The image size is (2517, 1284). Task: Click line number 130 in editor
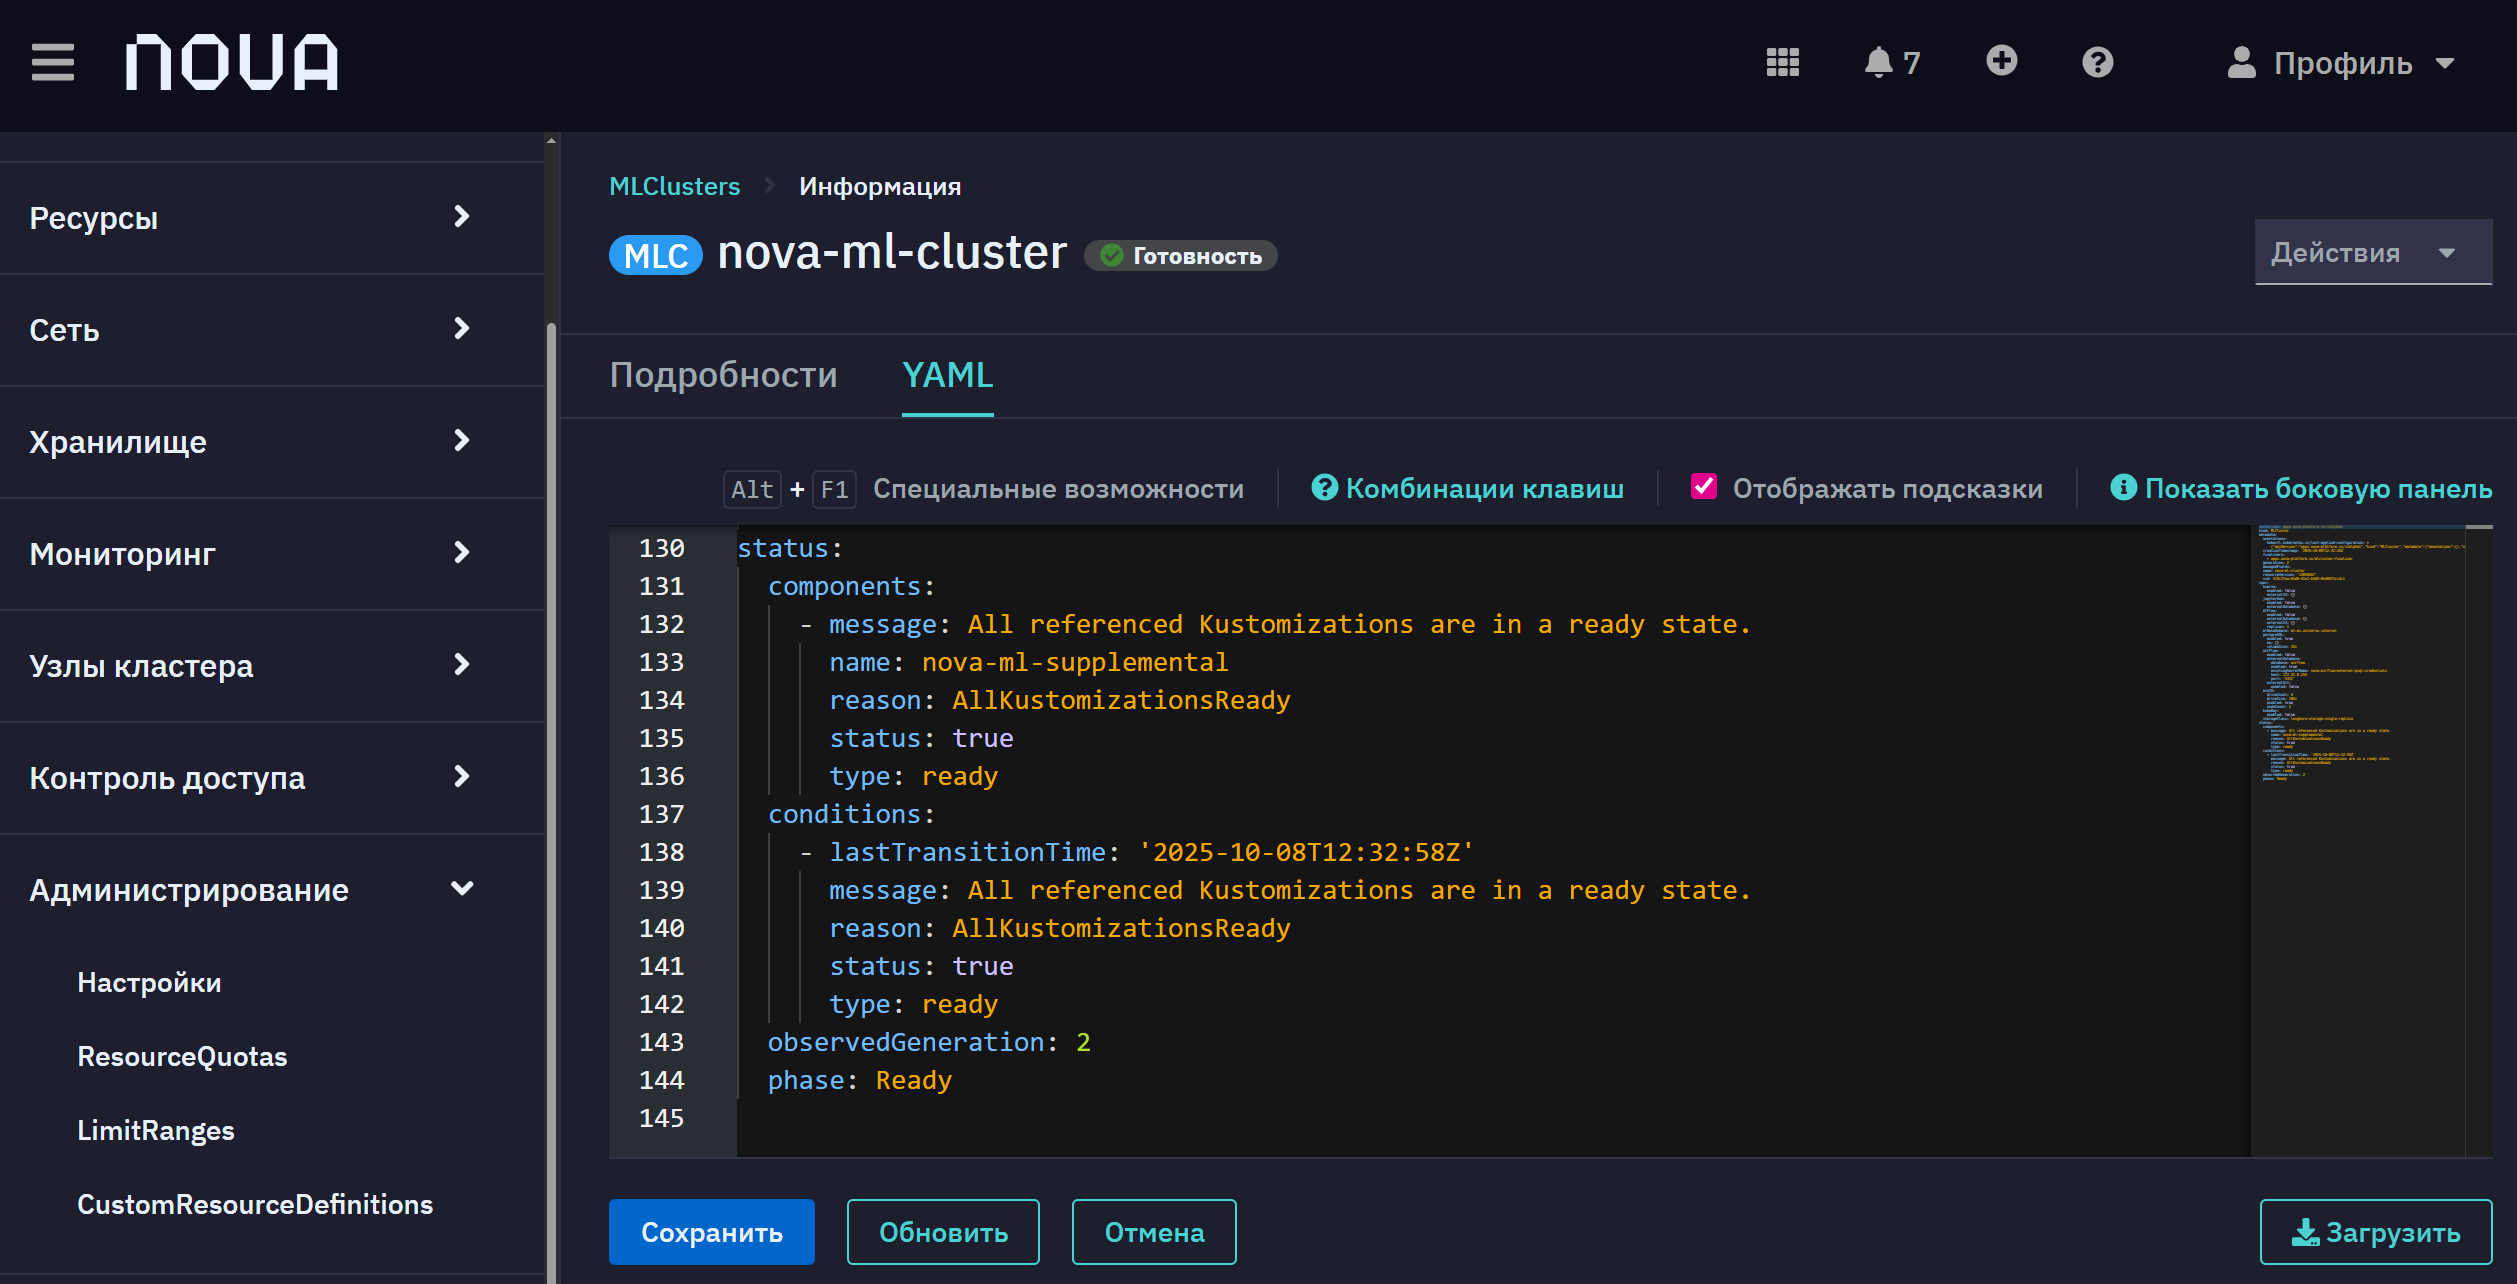(x=661, y=548)
